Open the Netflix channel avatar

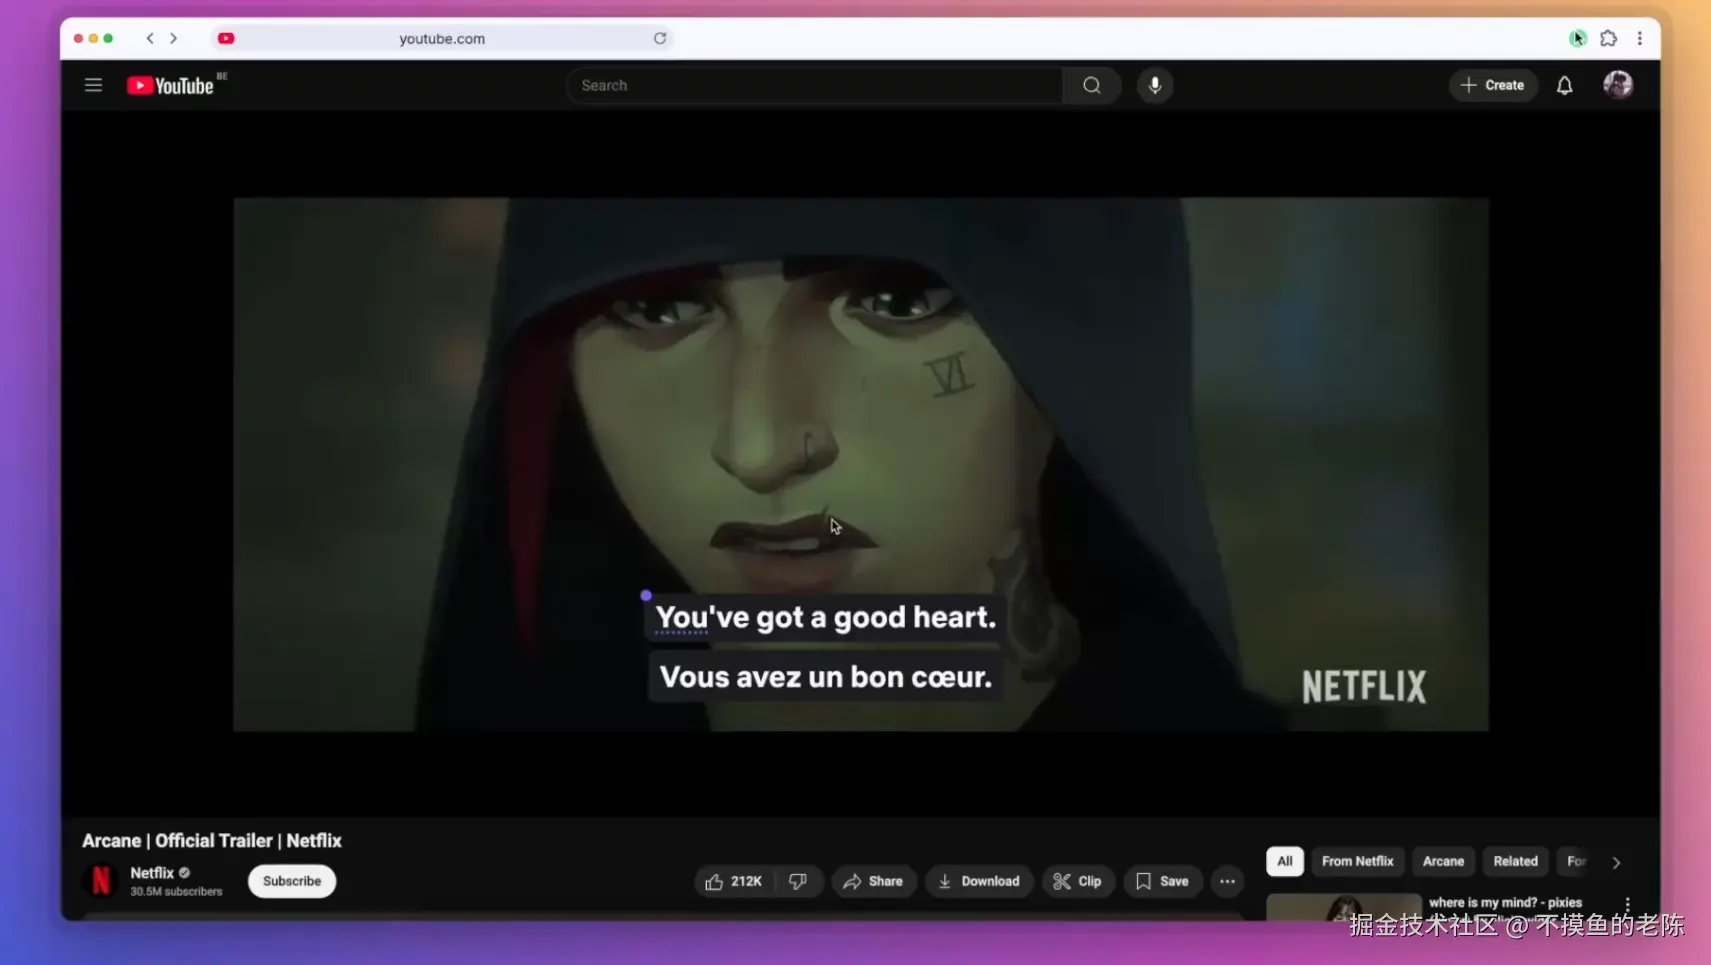(x=101, y=880)
